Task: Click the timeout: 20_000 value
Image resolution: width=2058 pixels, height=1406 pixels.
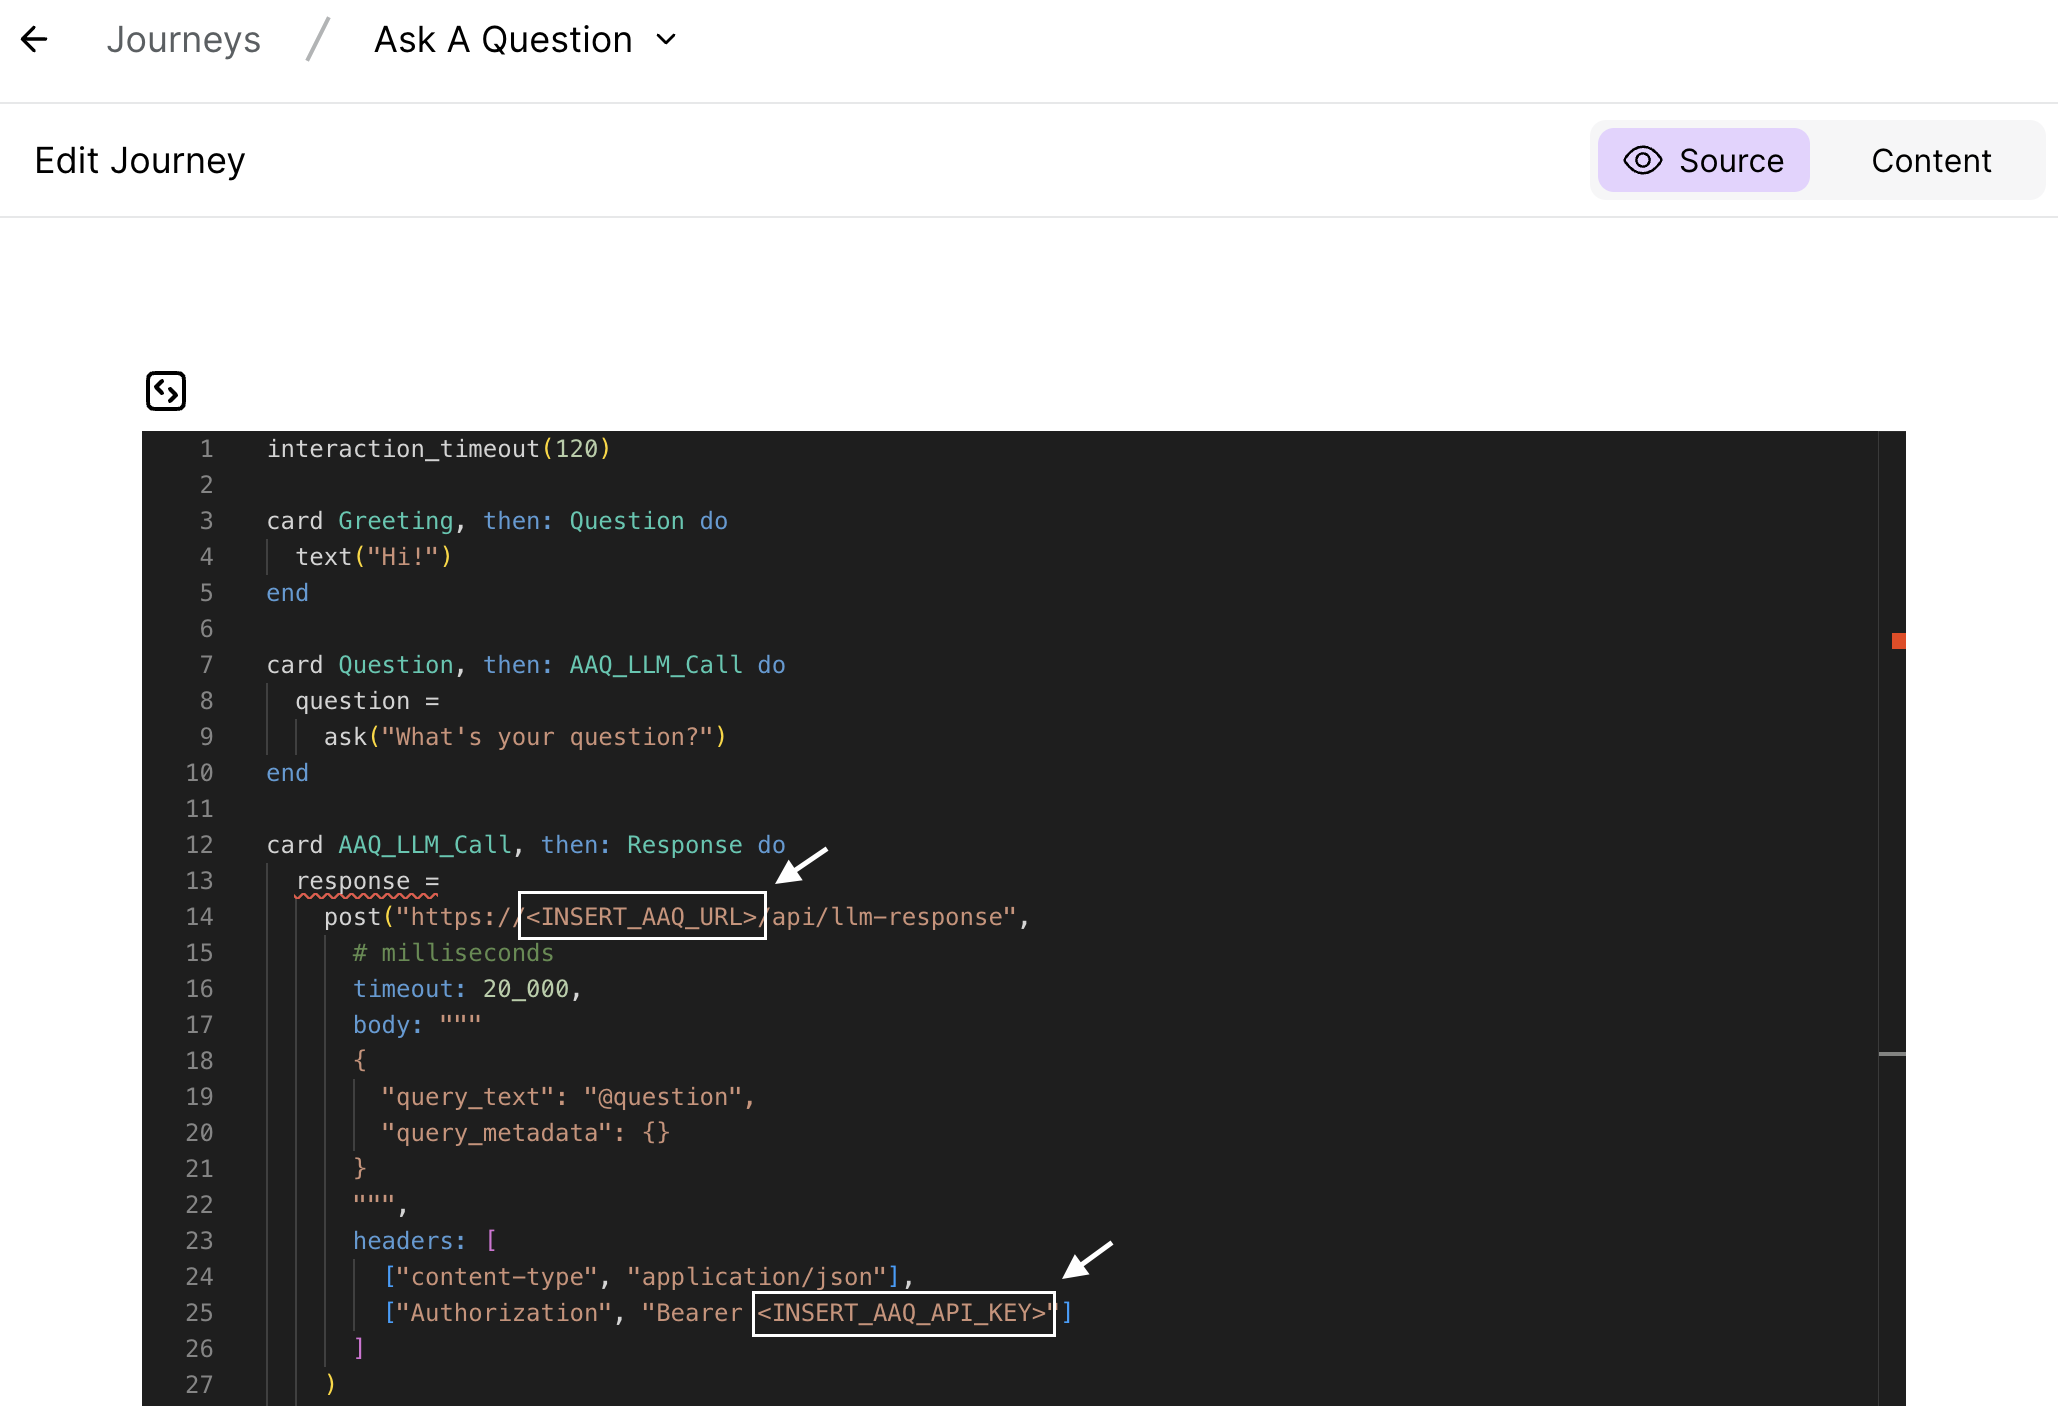Action: (x=526, y=989)
